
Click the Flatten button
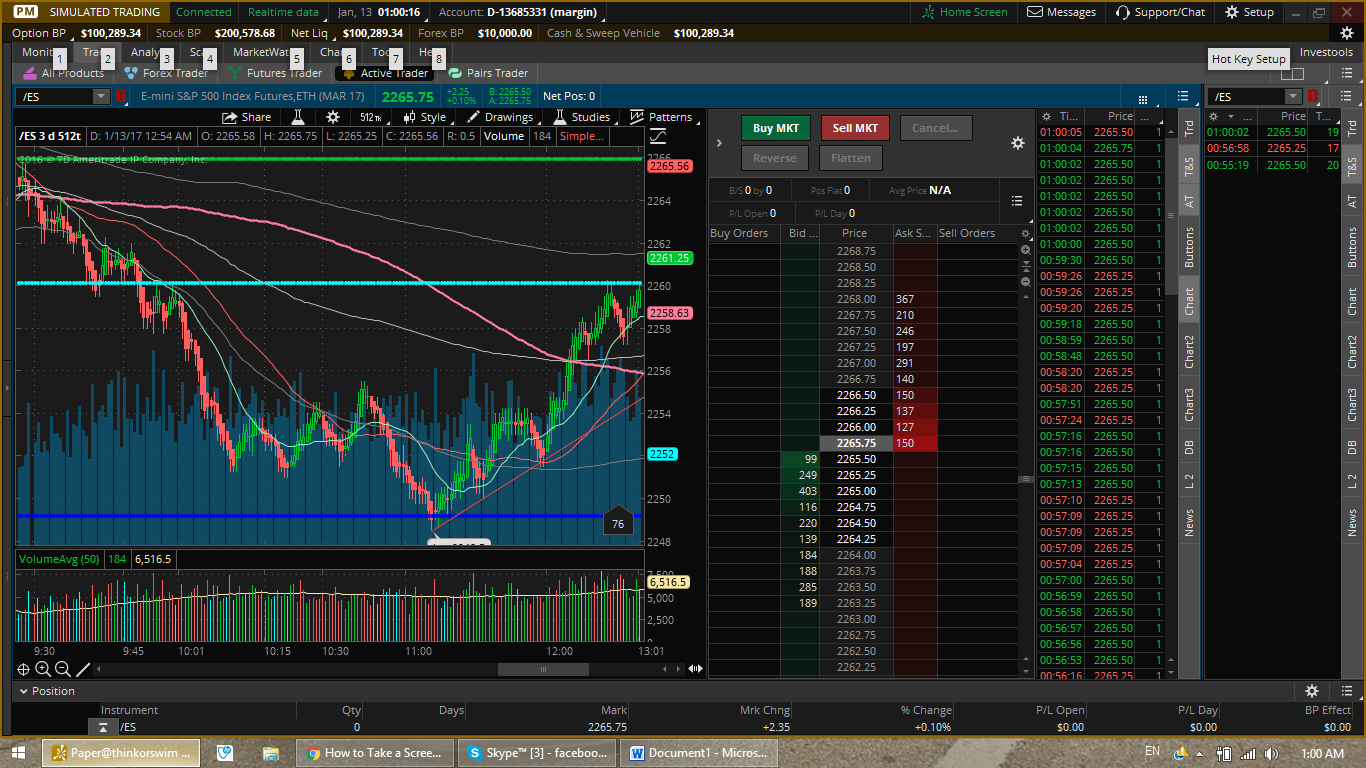point(851,158)
